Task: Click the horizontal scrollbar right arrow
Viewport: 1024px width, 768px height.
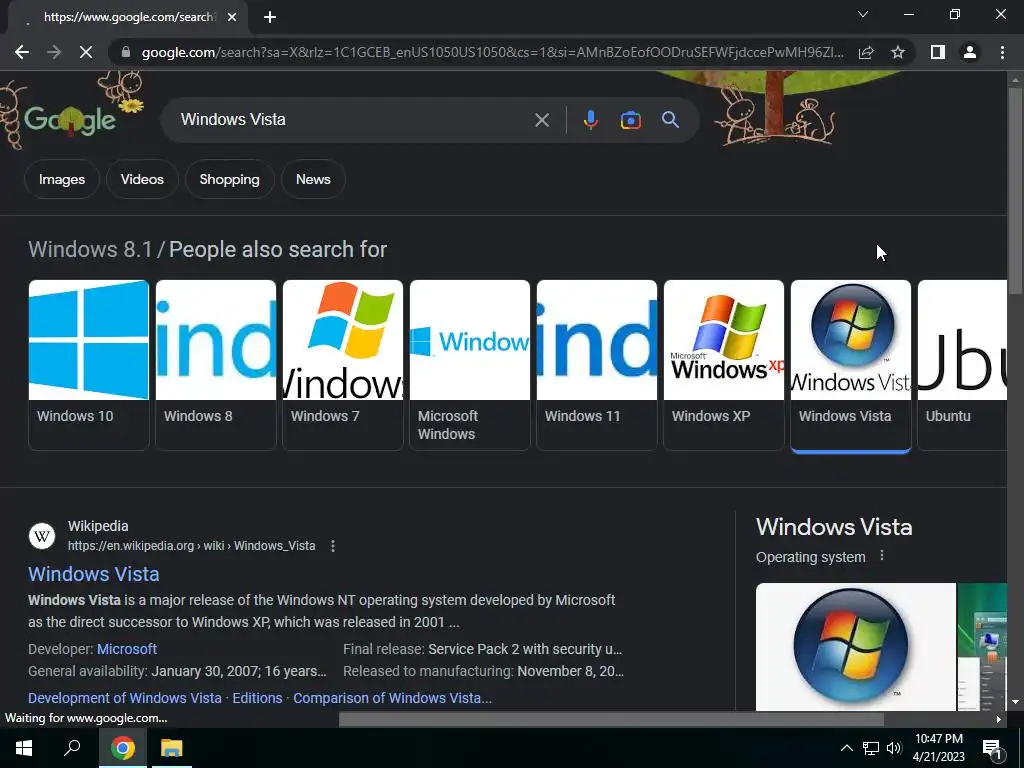Action: click(999, 720)
